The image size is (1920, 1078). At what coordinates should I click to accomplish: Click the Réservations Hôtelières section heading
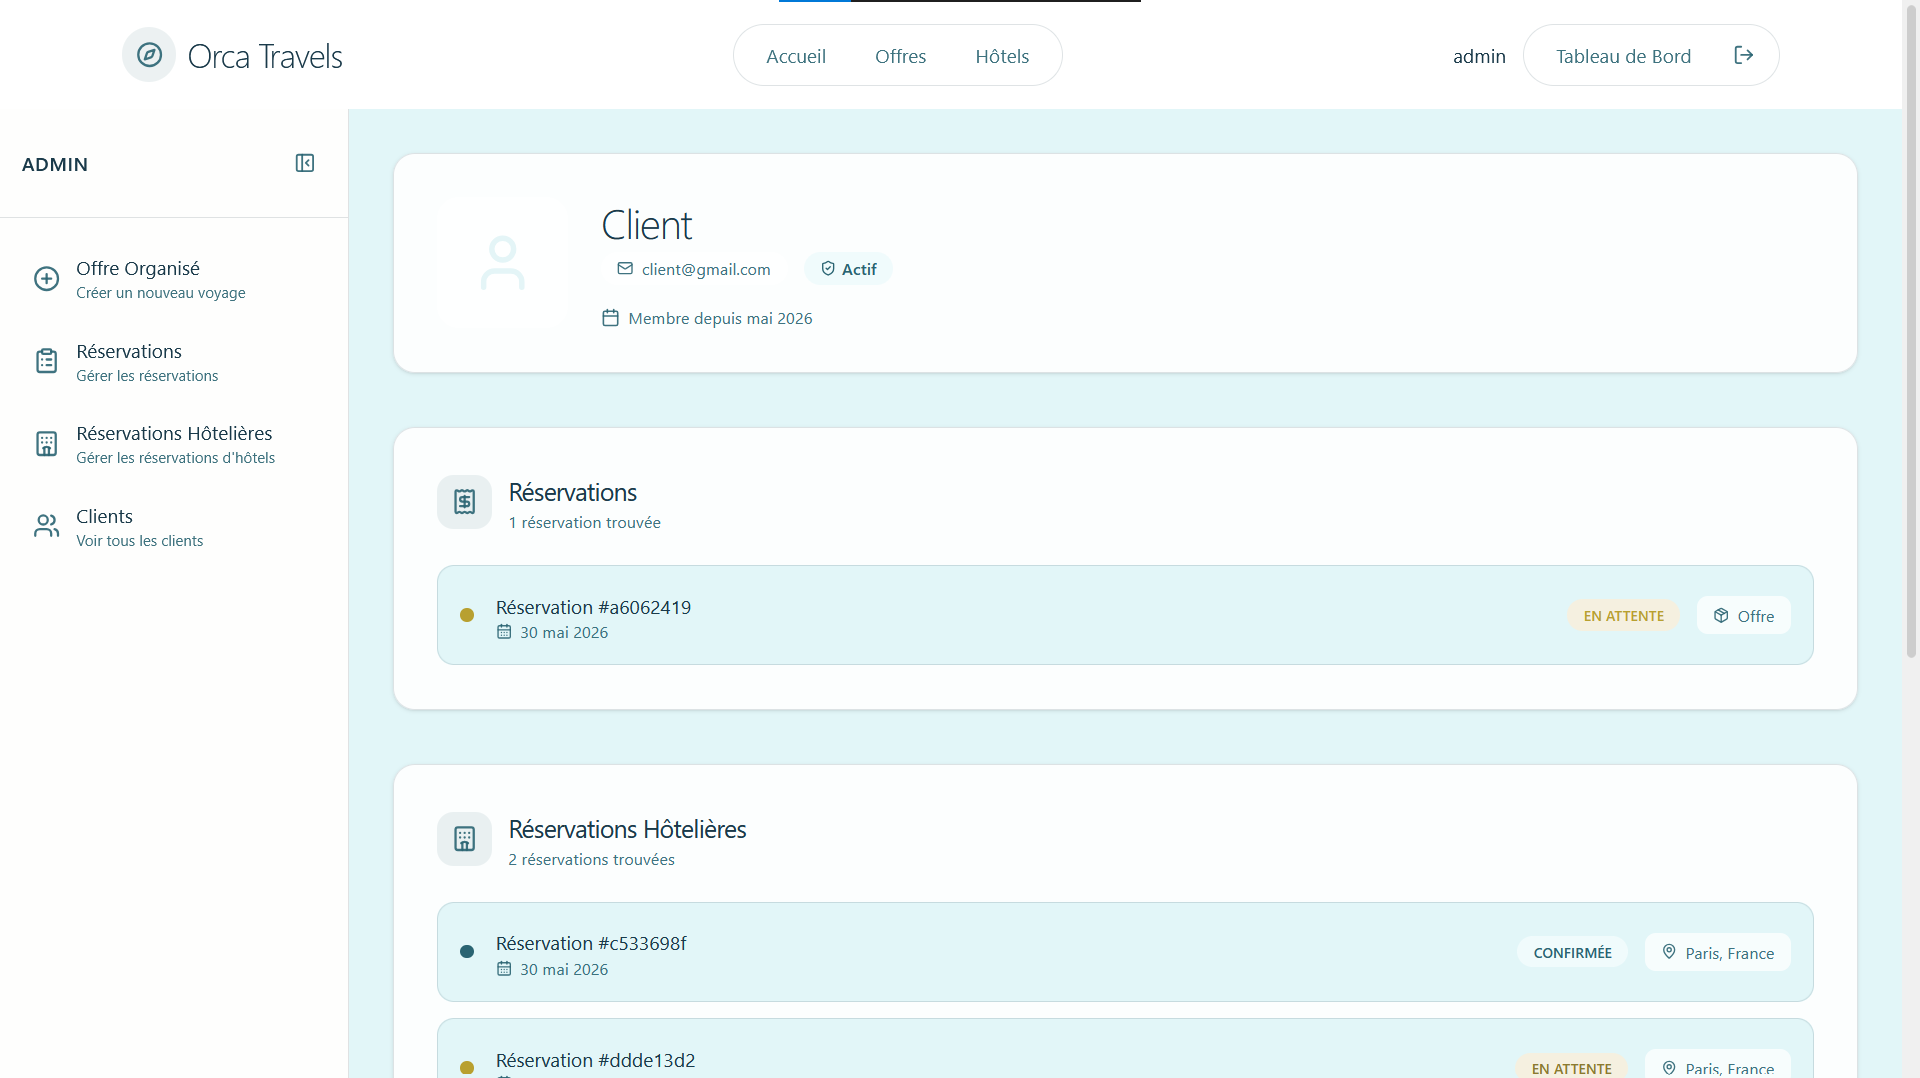(627, 829)
